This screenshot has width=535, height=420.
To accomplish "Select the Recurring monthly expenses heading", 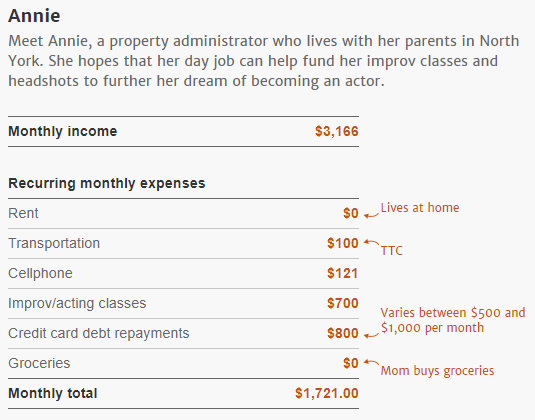I will pyautogui.click(x=107, y=183).
